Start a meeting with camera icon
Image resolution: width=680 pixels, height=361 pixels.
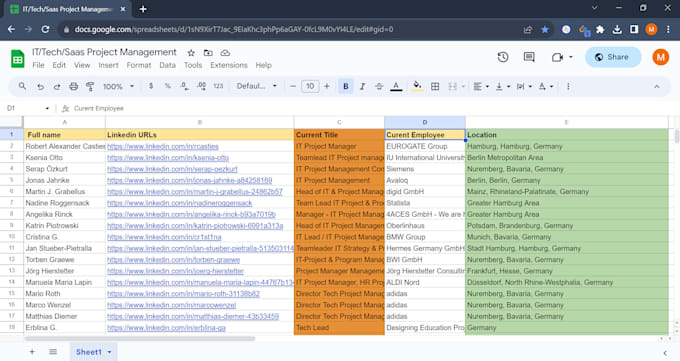557,57
